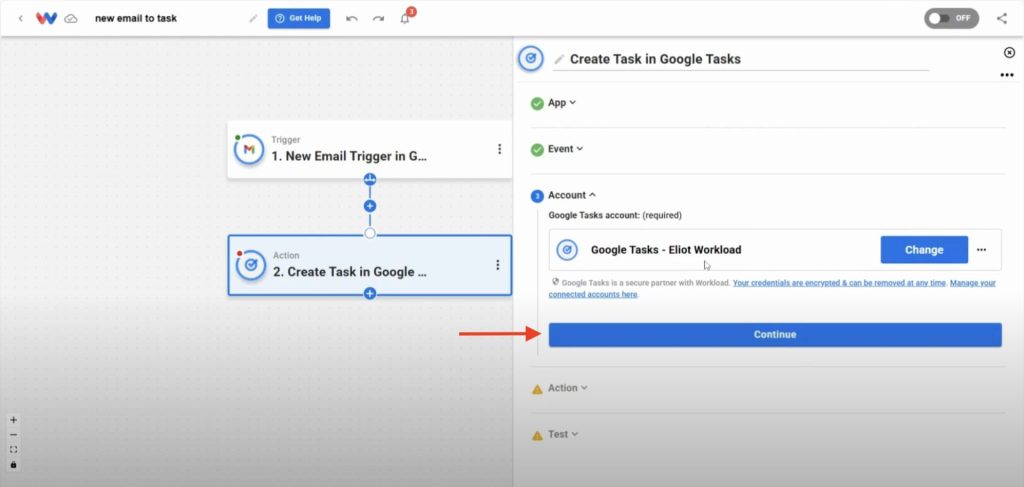Select the New Email Trigger node
1024x487 pixels.
[x=370, y=149]
